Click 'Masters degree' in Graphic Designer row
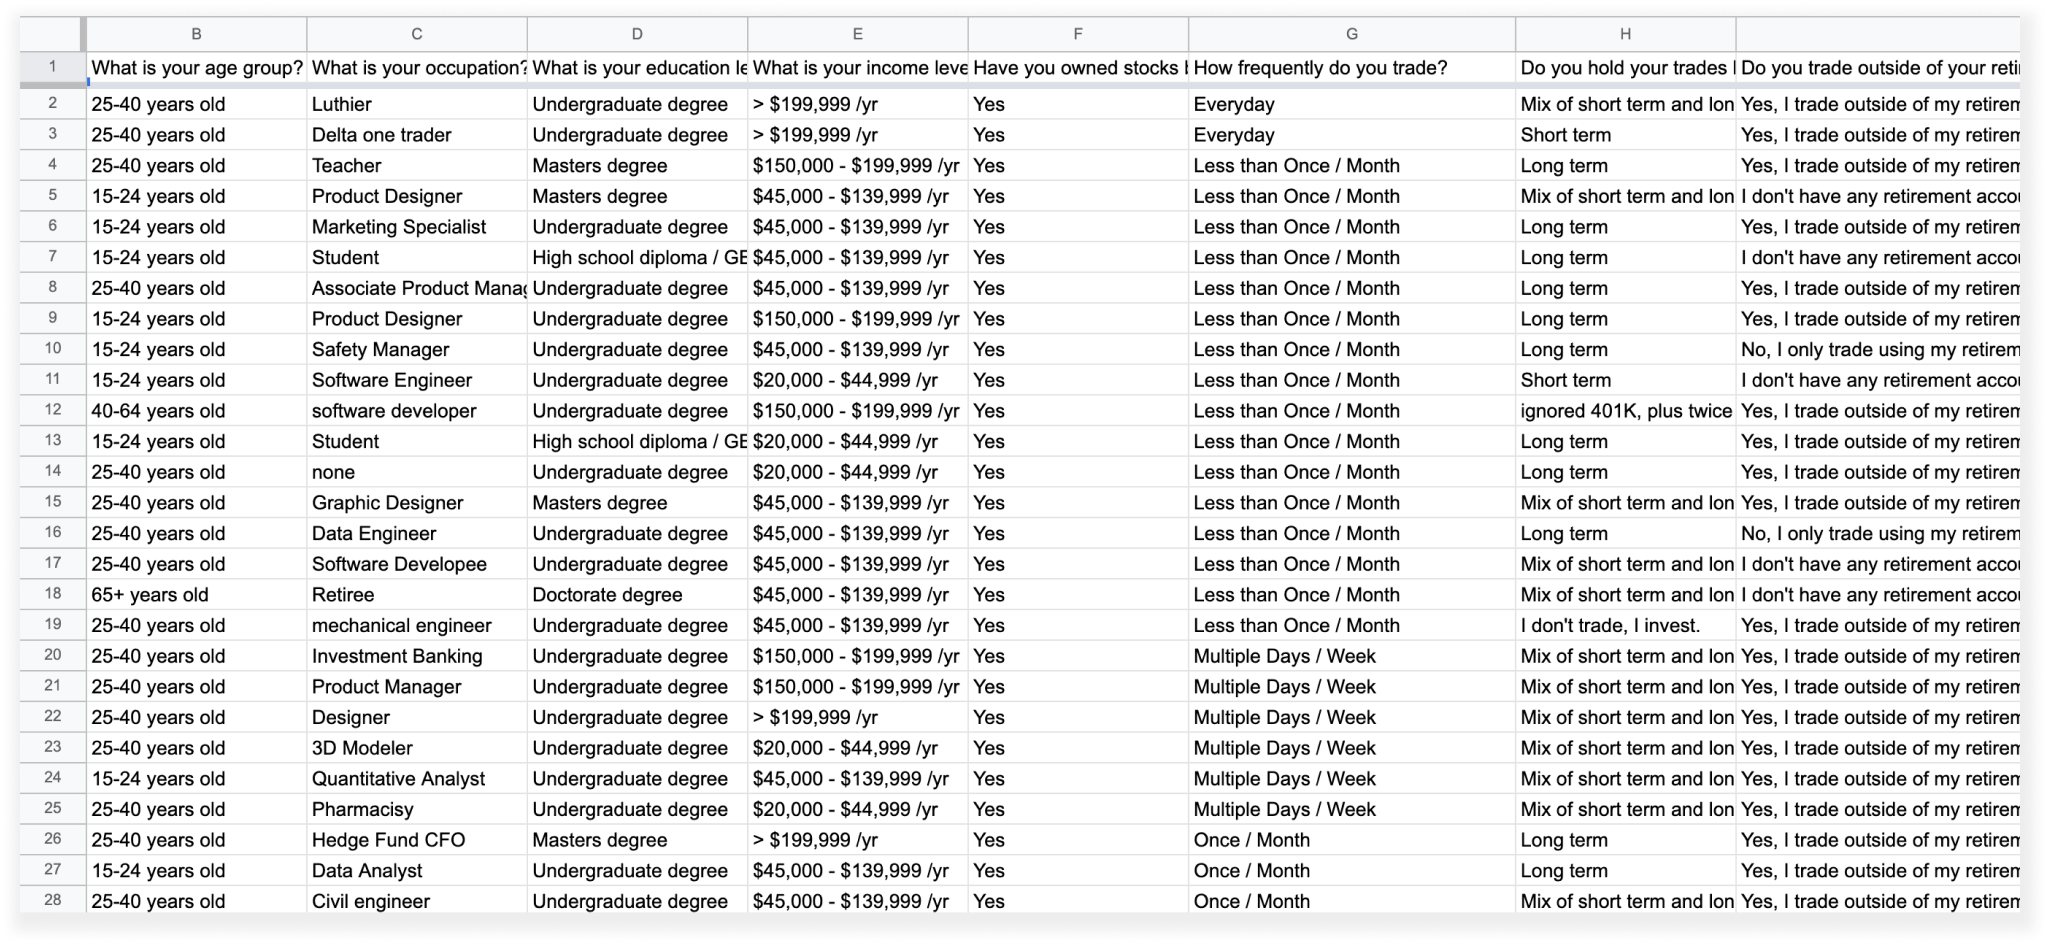2048x945 pixels. coord(637,503)
